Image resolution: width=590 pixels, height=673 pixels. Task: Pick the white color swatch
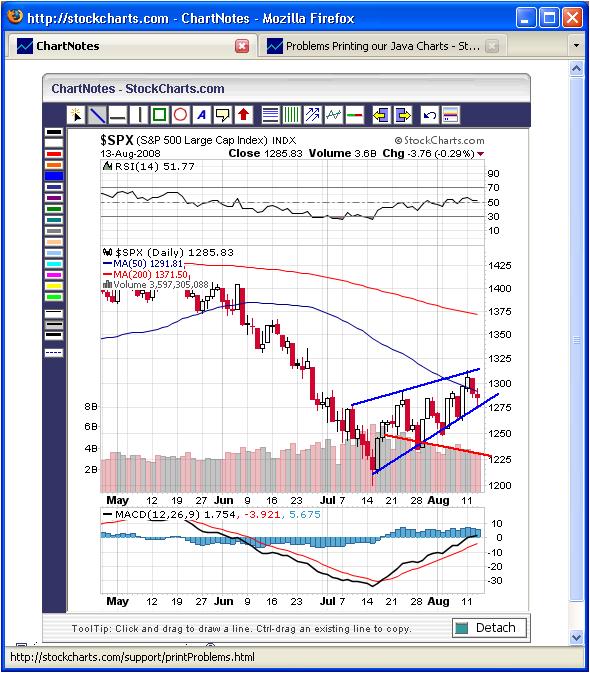tap(54, 143)
